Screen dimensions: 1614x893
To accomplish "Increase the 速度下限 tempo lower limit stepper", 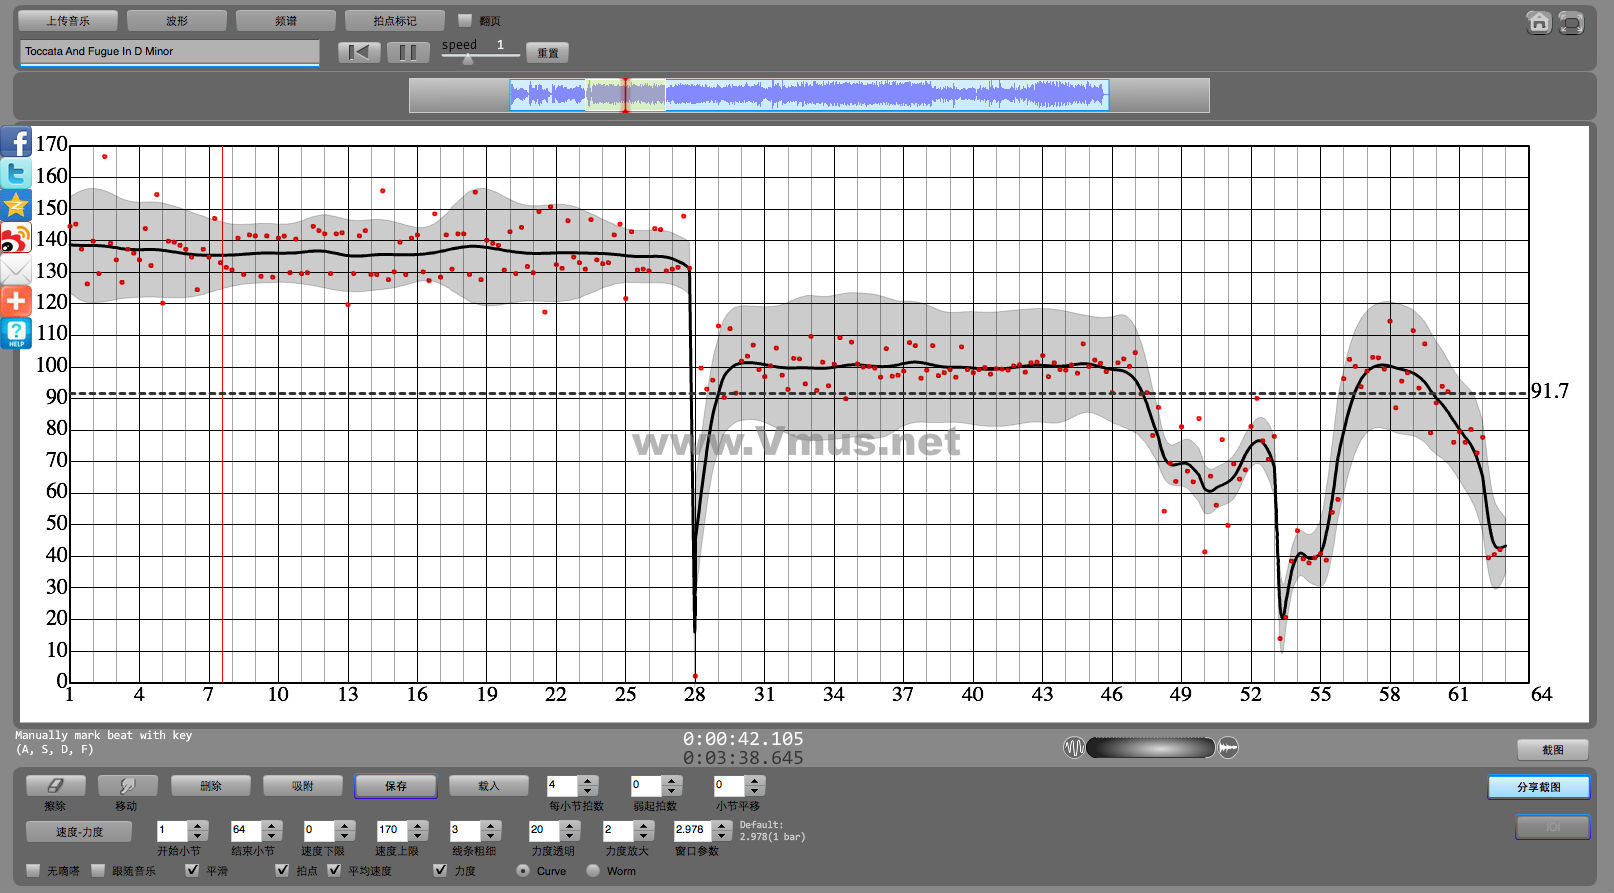I will click(346, 825).
